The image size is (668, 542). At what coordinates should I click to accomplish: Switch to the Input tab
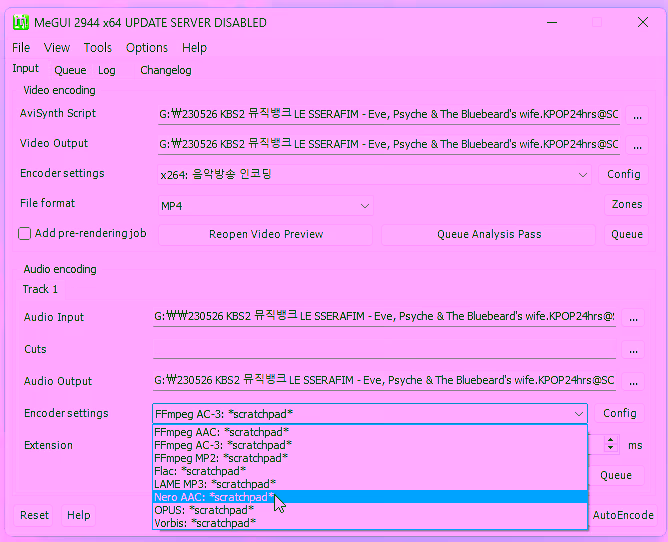click(x=25, y=69)
